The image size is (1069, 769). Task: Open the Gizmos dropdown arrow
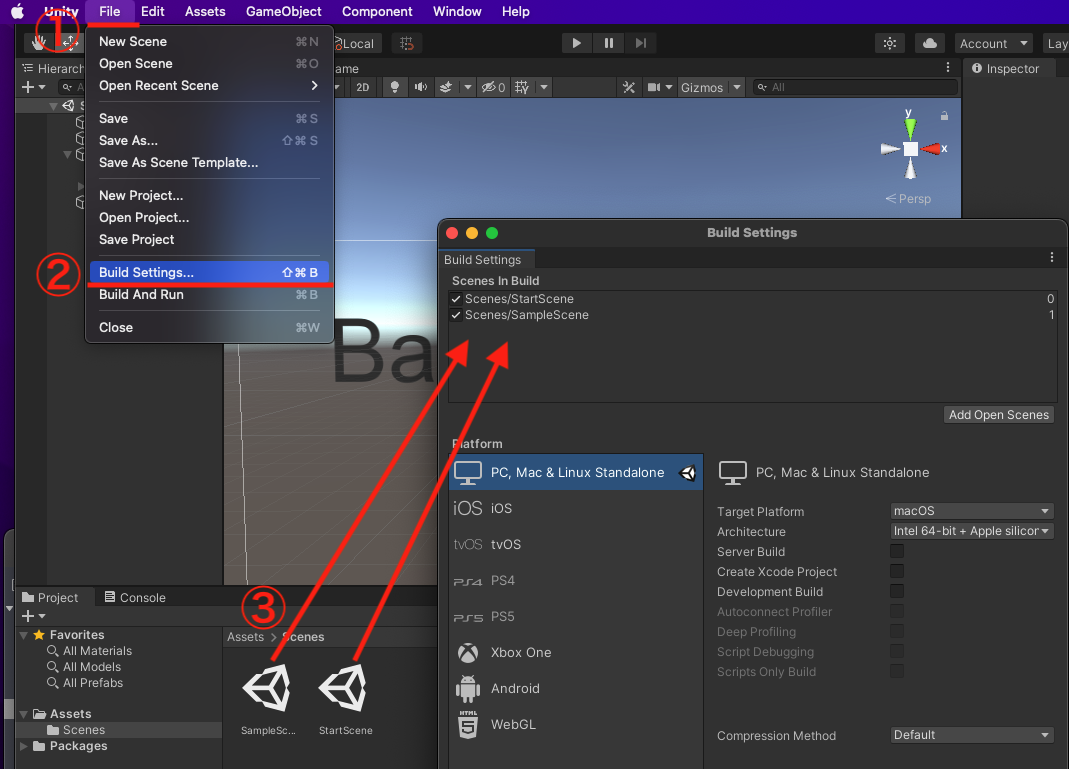tap(737, 87)
